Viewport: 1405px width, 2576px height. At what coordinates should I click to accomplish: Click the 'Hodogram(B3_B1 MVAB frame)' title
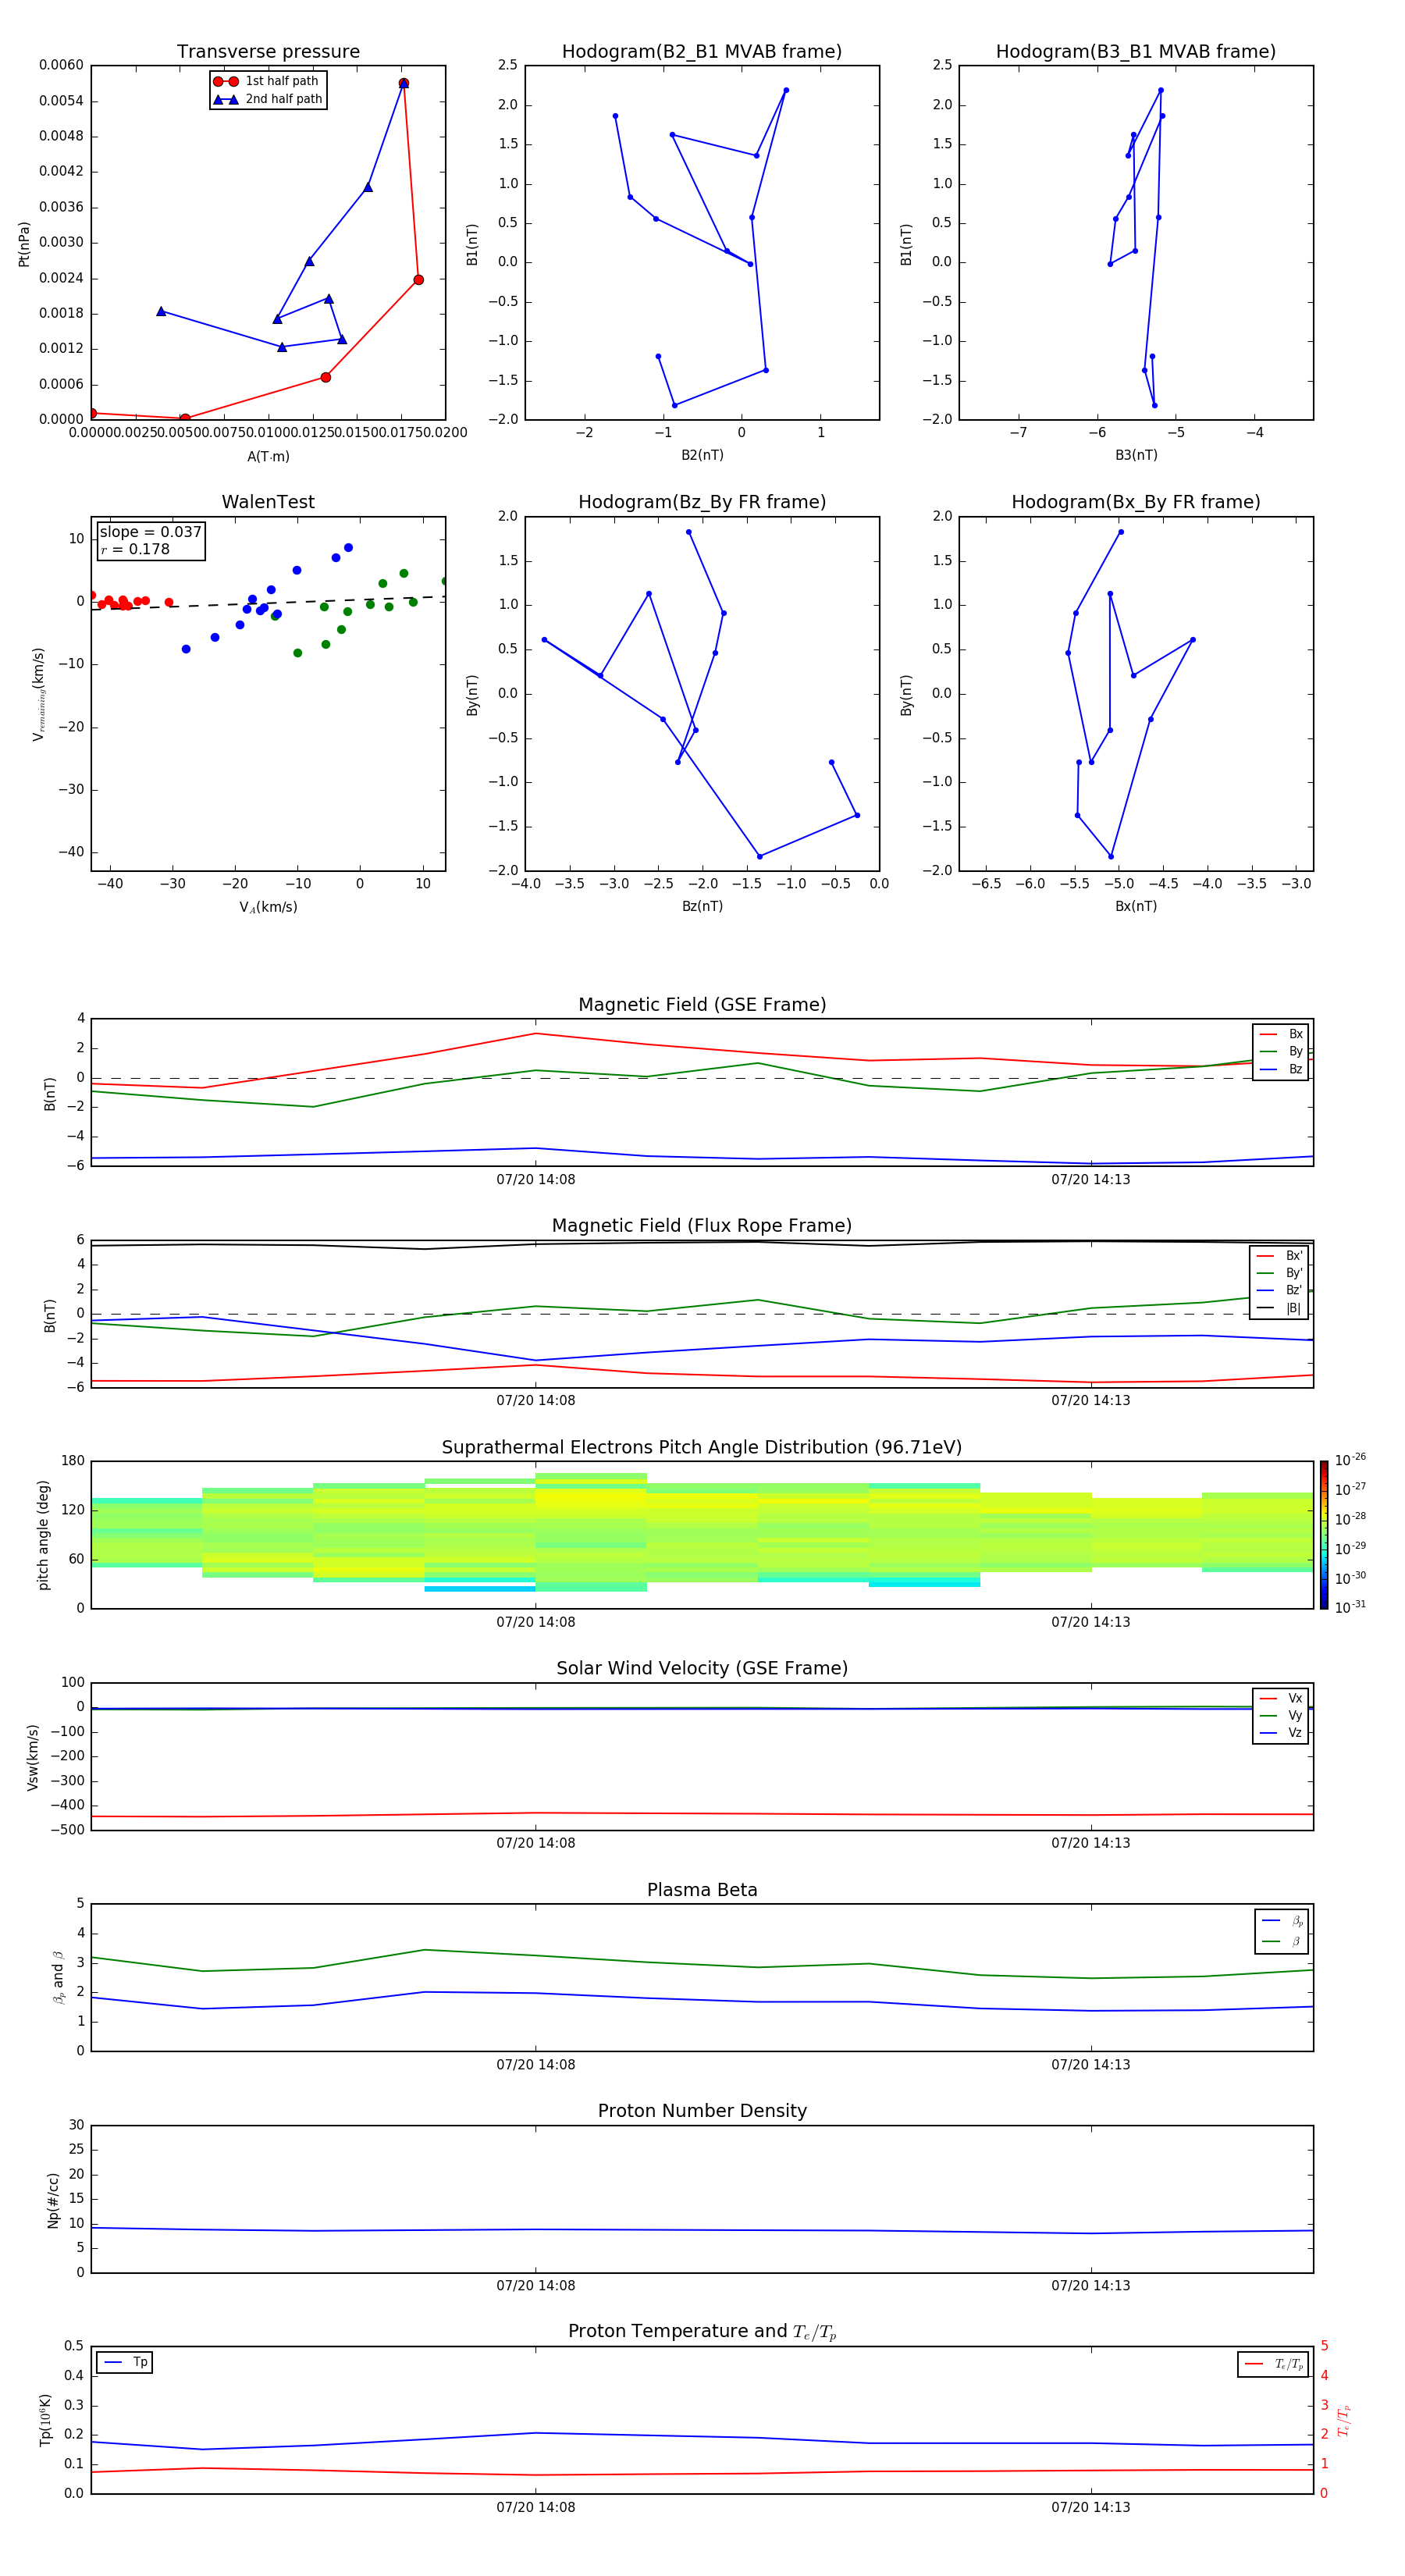coord(1136,52)
